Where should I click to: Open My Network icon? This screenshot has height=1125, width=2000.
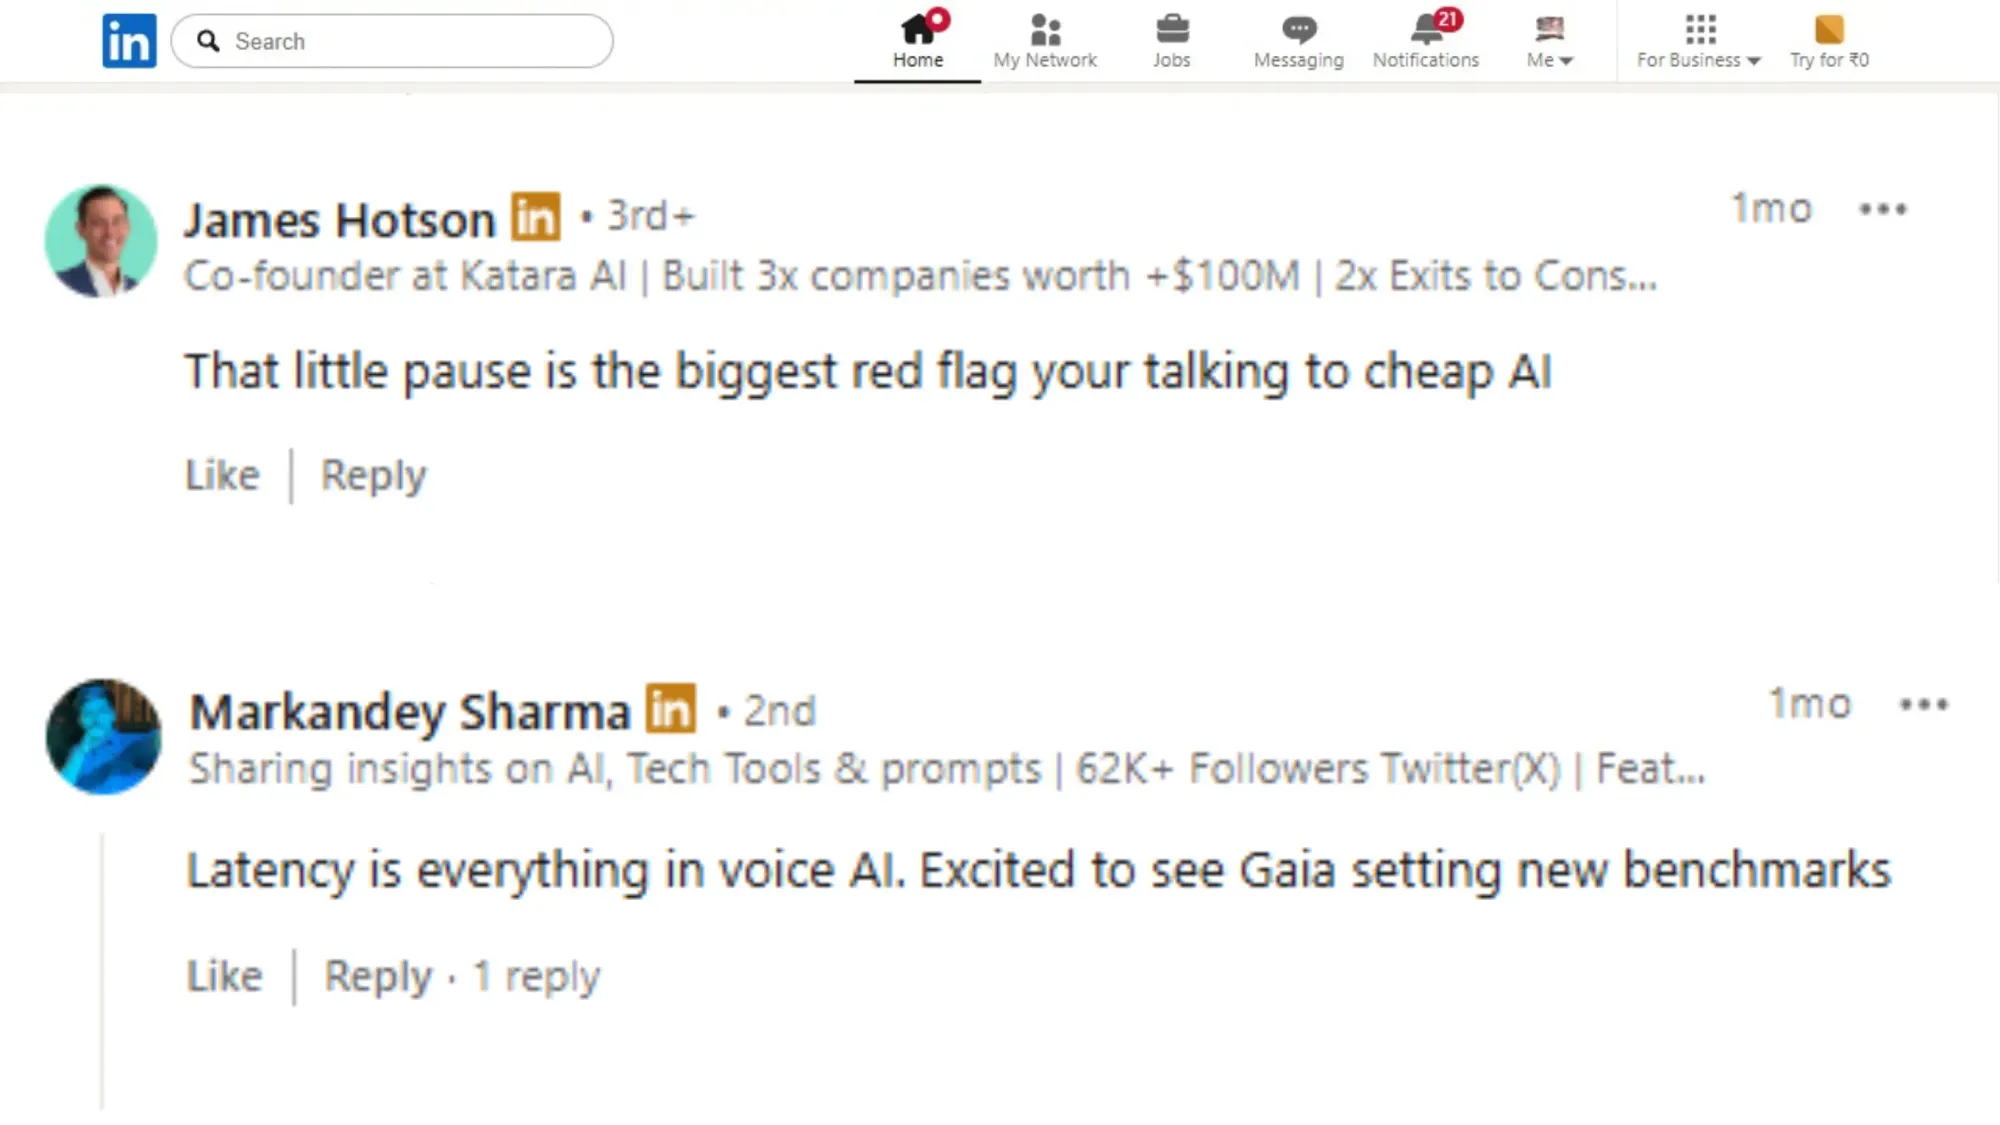[x=1045, y=30]
